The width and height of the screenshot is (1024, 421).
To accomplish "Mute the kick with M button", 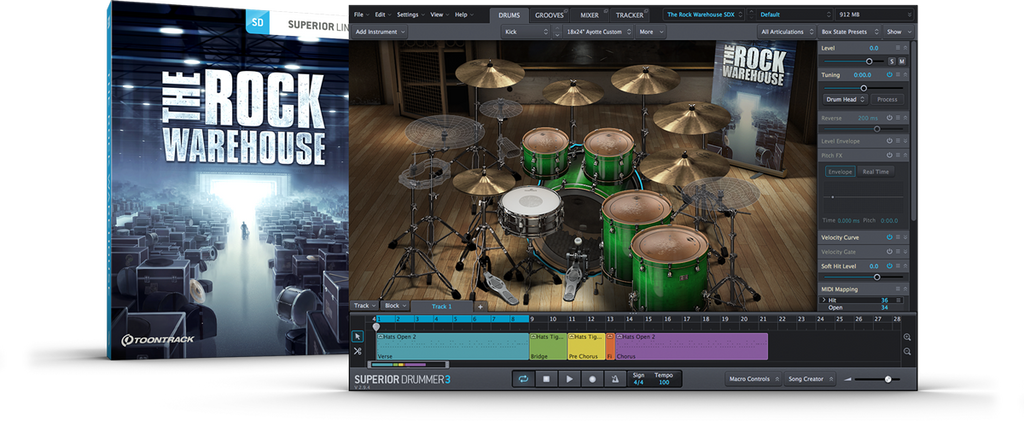I will [902, 61].
